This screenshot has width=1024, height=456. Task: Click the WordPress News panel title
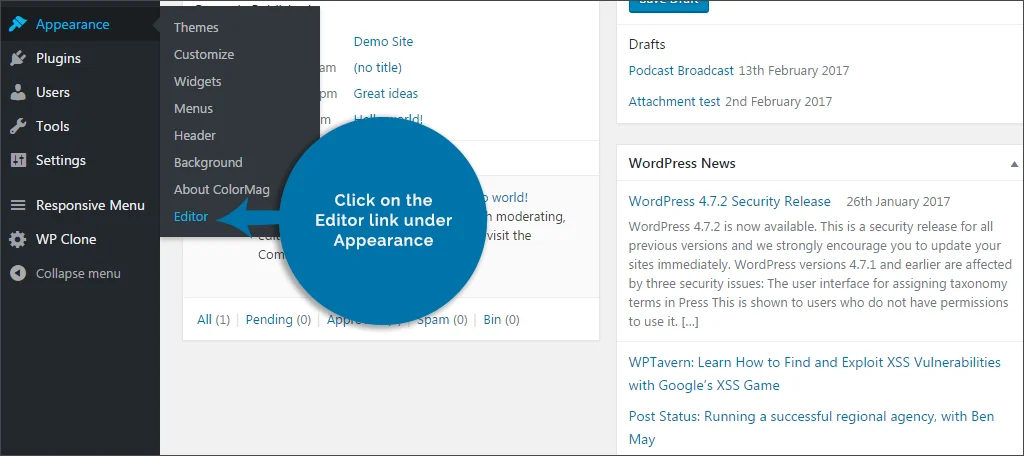pos(682,163)
